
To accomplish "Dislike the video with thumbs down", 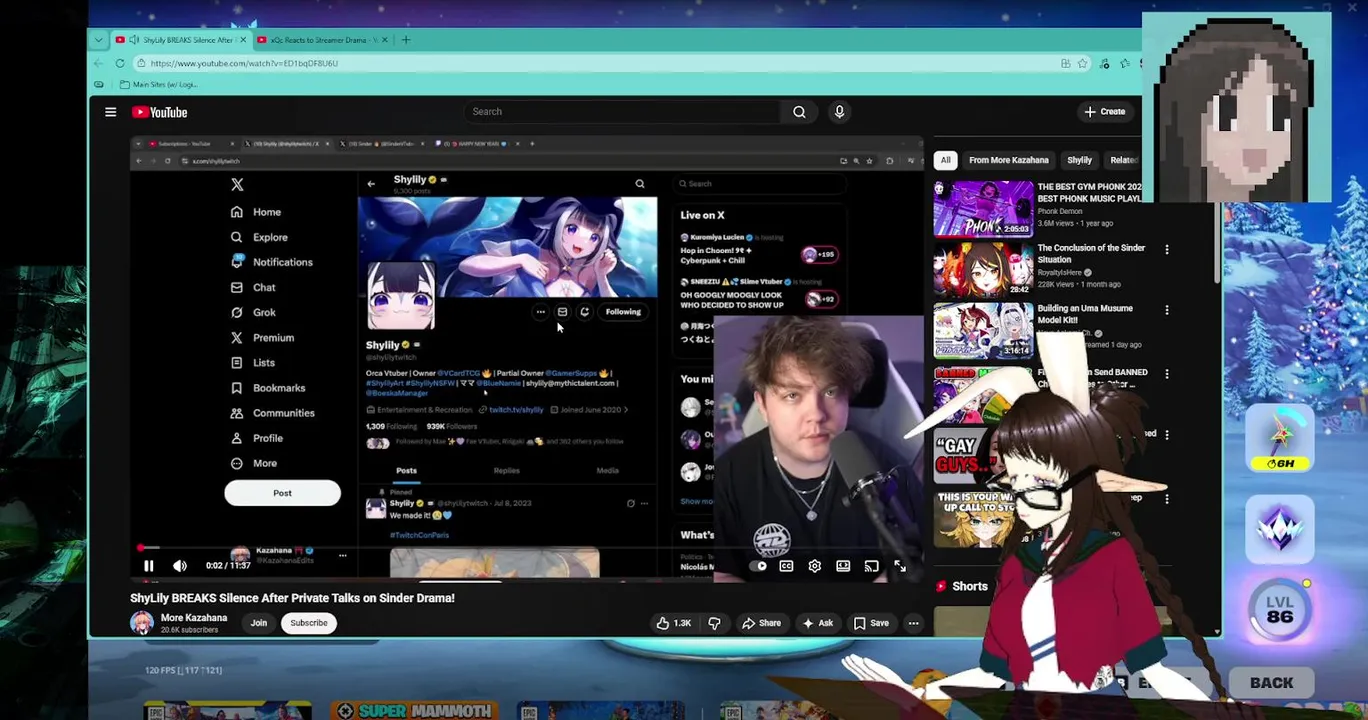I will [714, 623].
